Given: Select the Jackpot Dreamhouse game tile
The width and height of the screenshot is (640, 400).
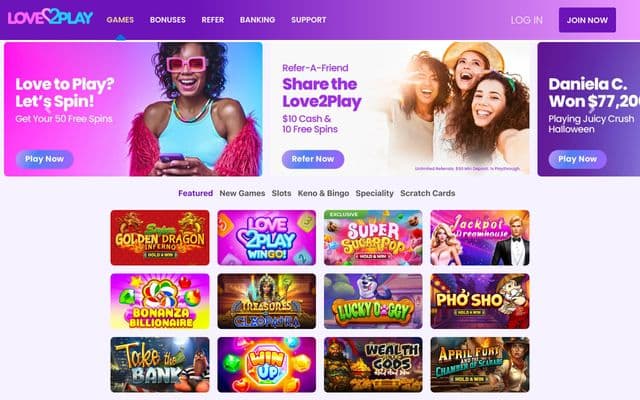Looking at the screenshot, I should (480, 238).
